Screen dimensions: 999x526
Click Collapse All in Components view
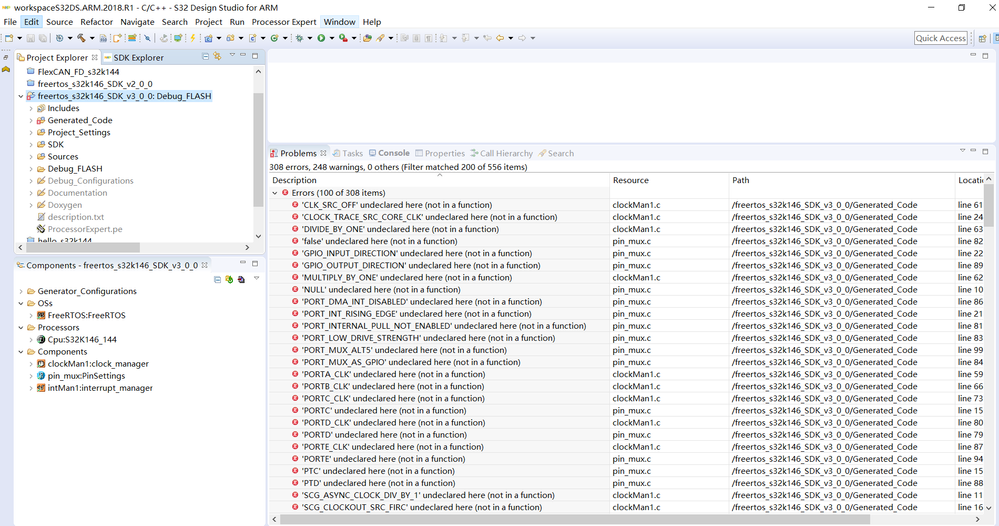coord(217,280)
